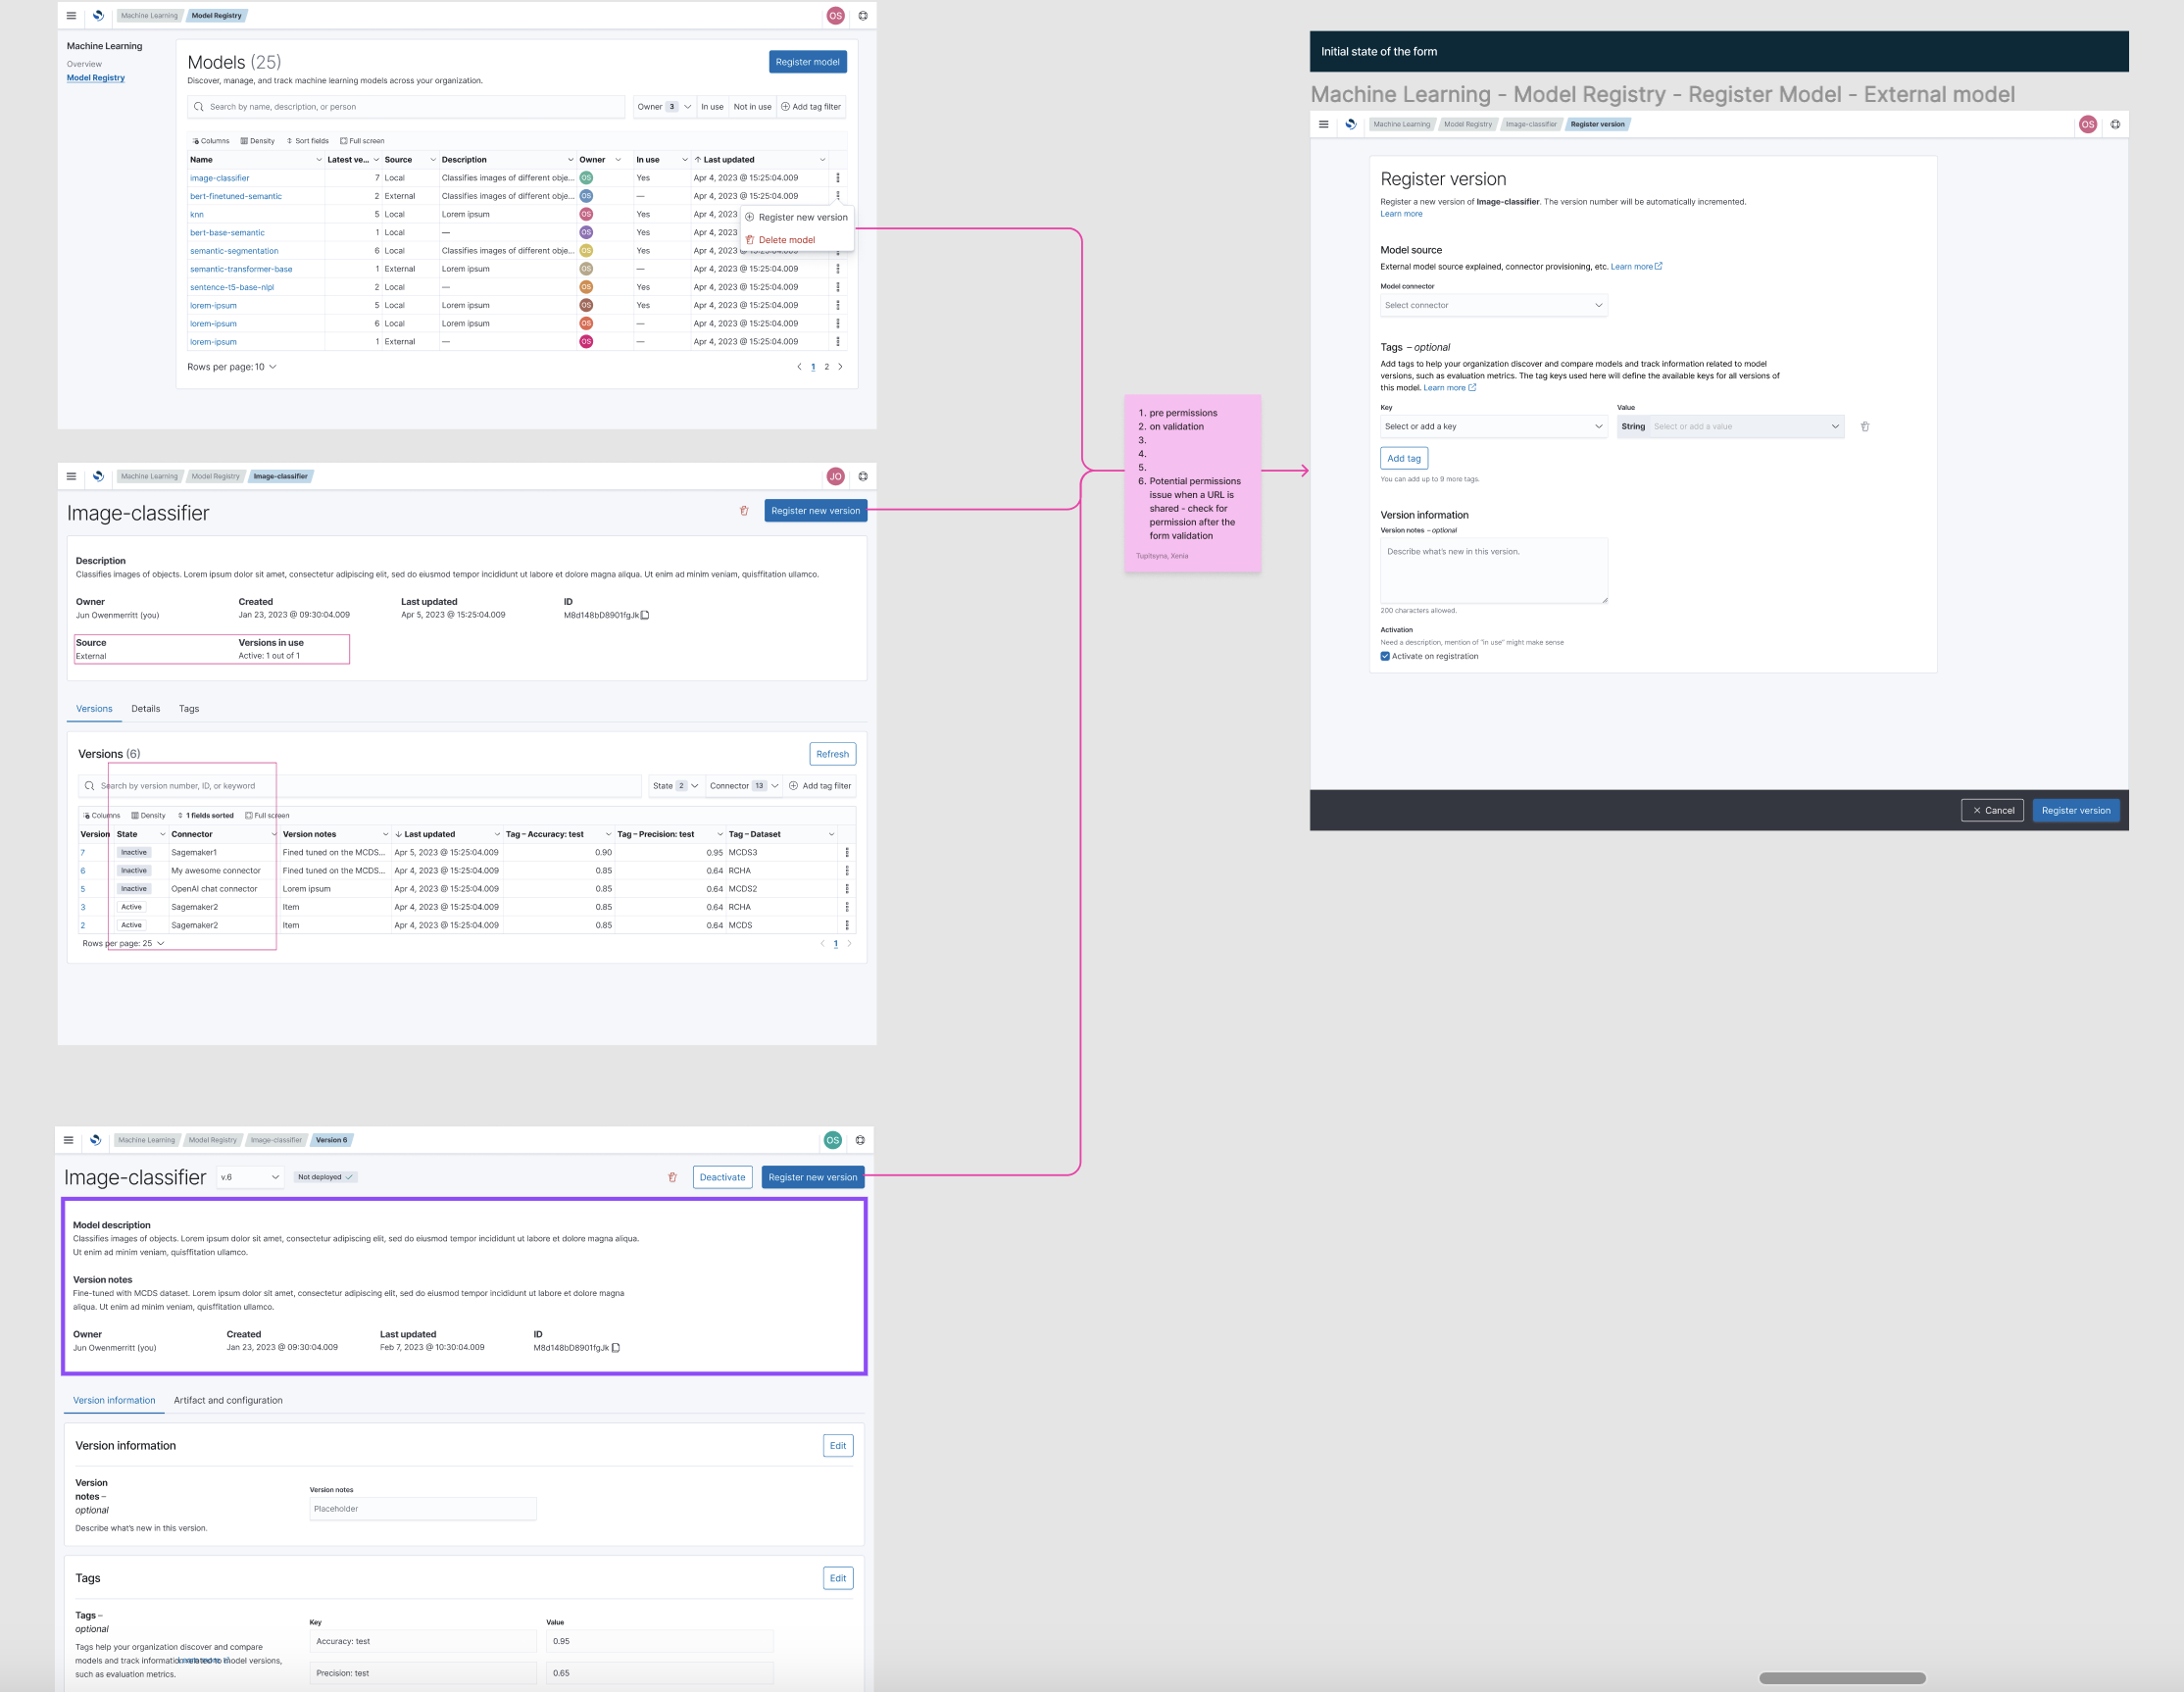Image resolution: width=2184 pixels, height=1692 pixels.
Task: Copy the model ID to clipboard
Action: [644, 615]
